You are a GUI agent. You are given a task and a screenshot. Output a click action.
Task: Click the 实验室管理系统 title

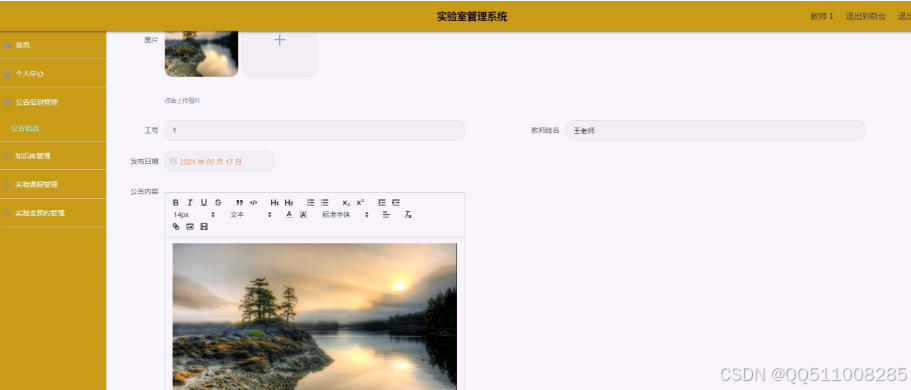[x=472, y=16]
